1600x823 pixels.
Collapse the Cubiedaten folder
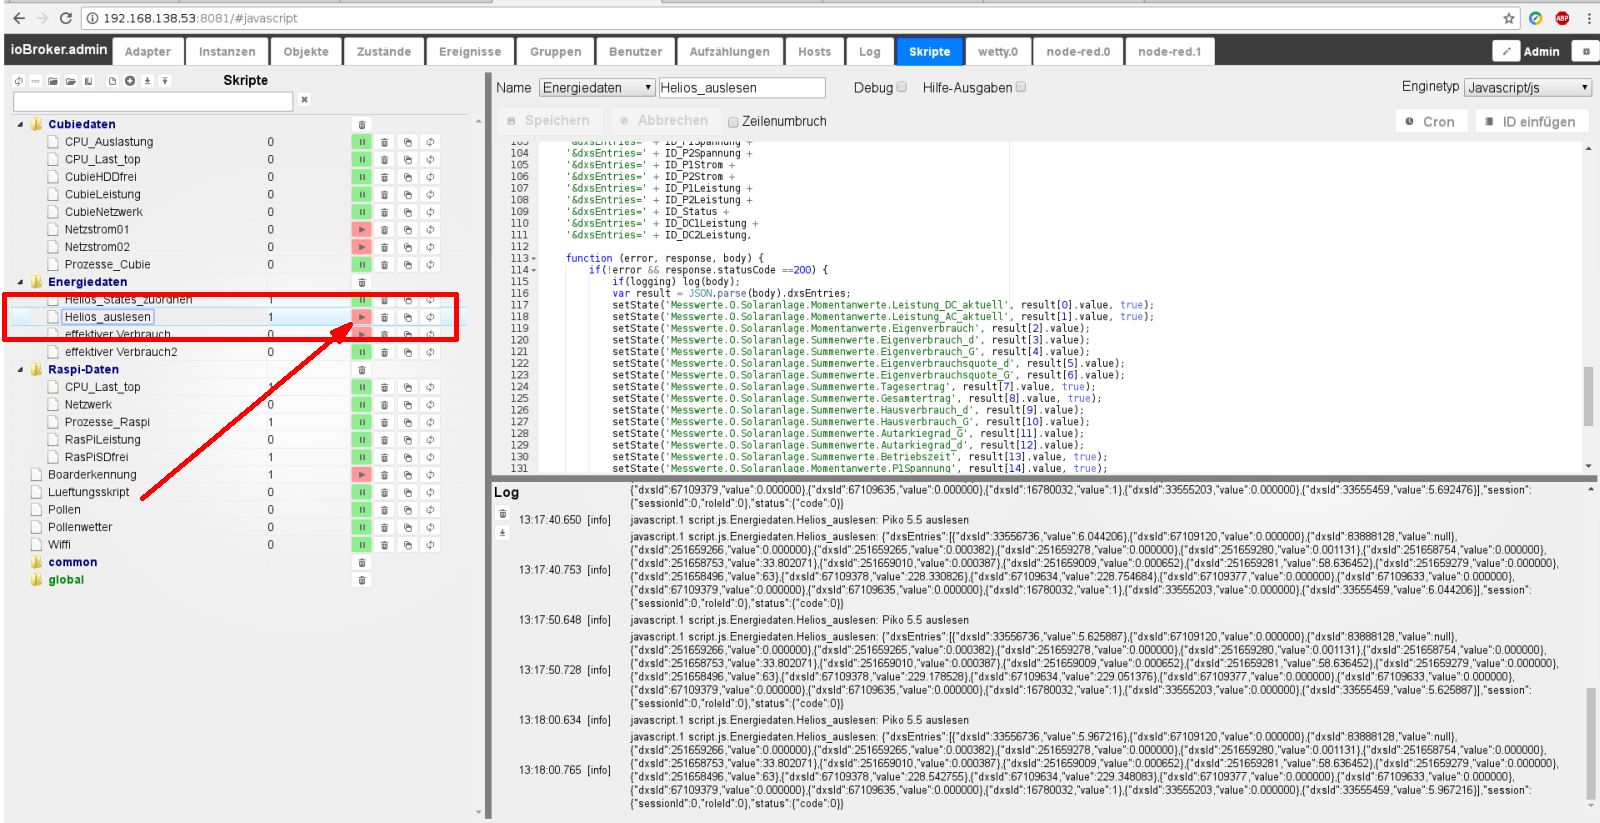pos(21,125)
